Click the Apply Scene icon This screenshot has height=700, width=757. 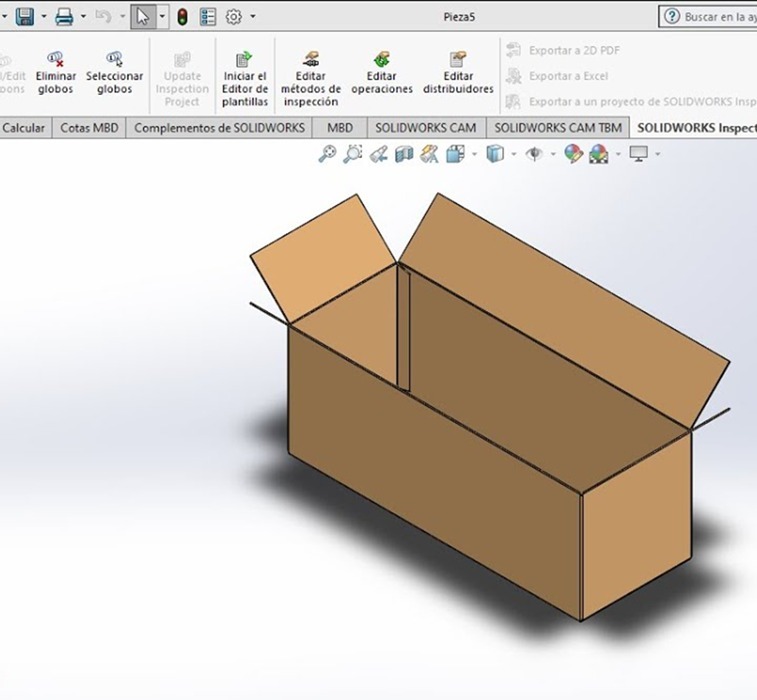pos(599,153)
